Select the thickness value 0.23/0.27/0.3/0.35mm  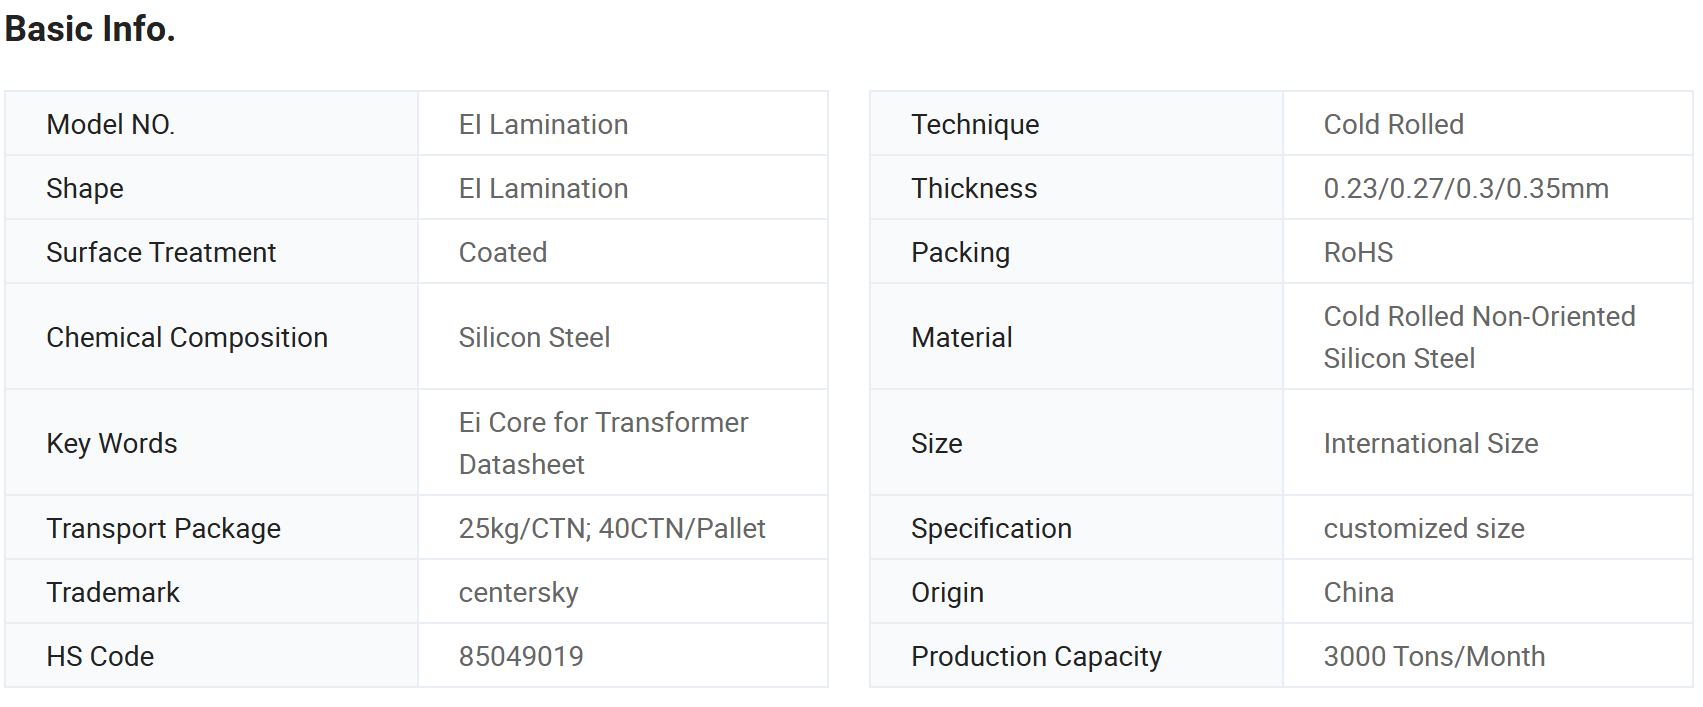(x=1466, y=188)
